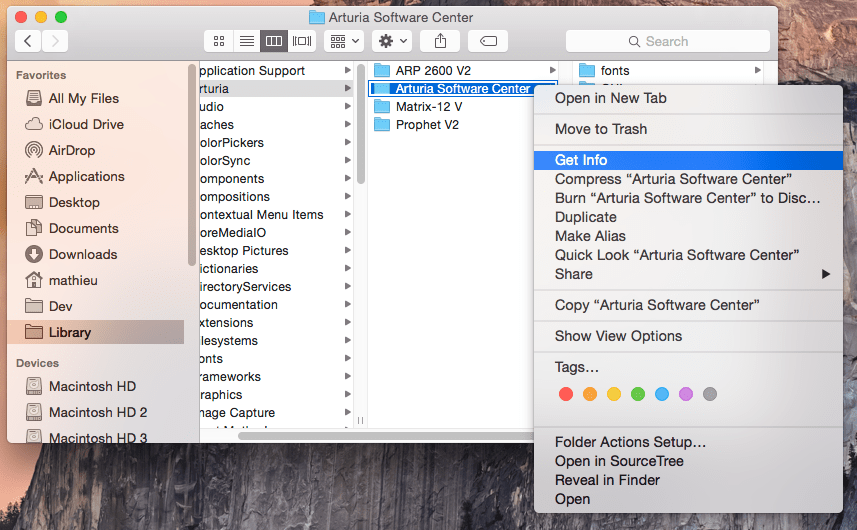Choose Copy "Arturia Software Center"

pyautogui.click(x=688, y=305)
